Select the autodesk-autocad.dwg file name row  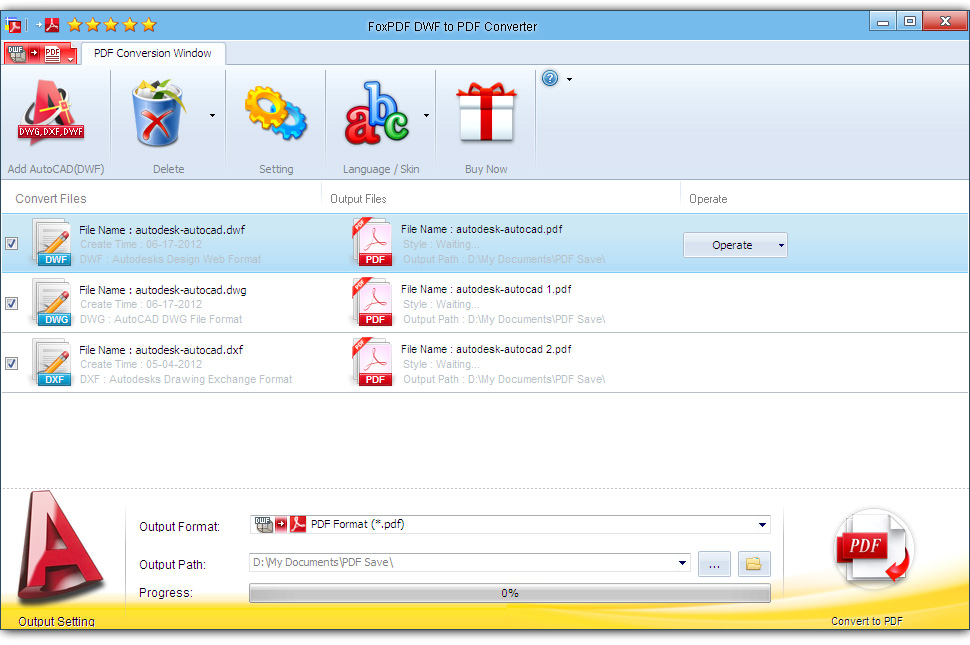pos(163,290)
